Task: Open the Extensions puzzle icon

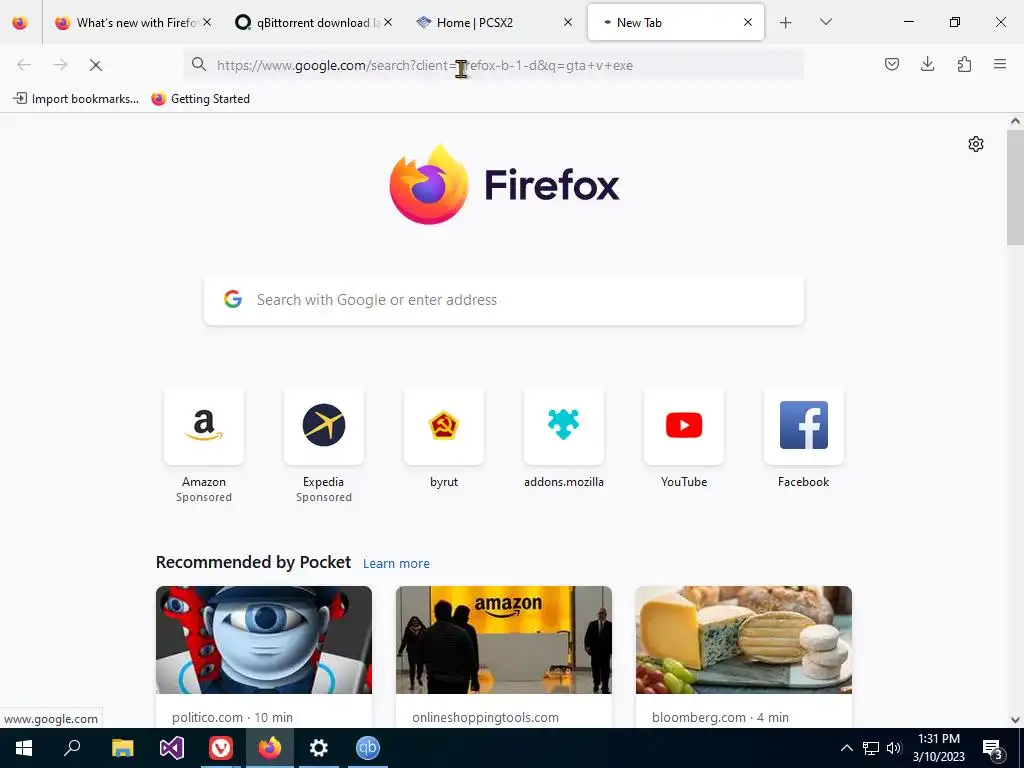Action: (x=964, y=64)
